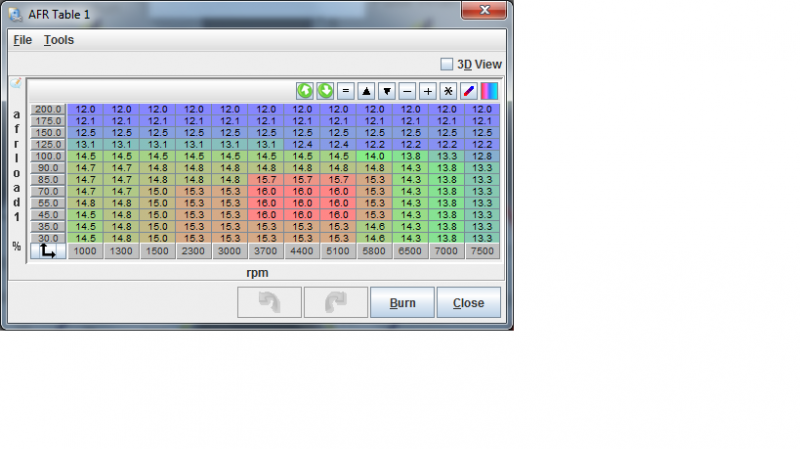Click the Burn button
Viewport: 800px width, 449px height.
click(402, 303)
